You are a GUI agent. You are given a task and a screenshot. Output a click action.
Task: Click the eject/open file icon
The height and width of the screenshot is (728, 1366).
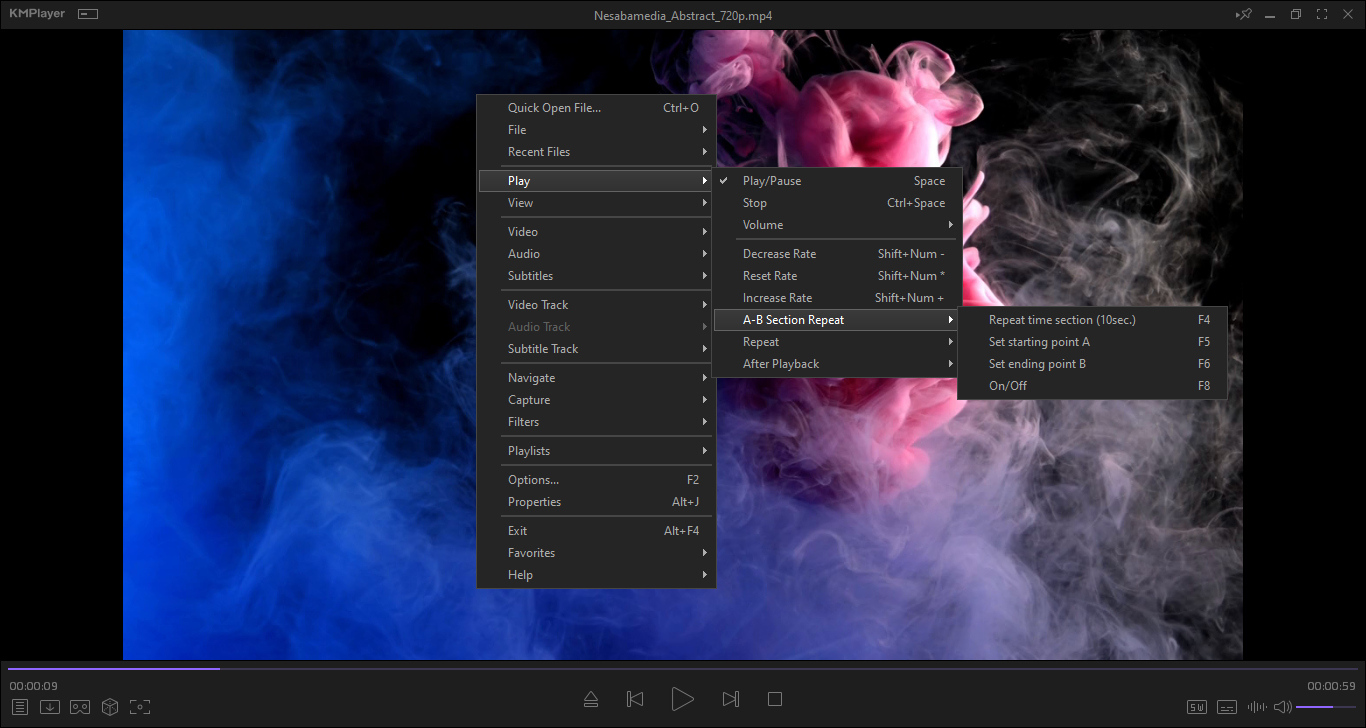pos(591,699)
